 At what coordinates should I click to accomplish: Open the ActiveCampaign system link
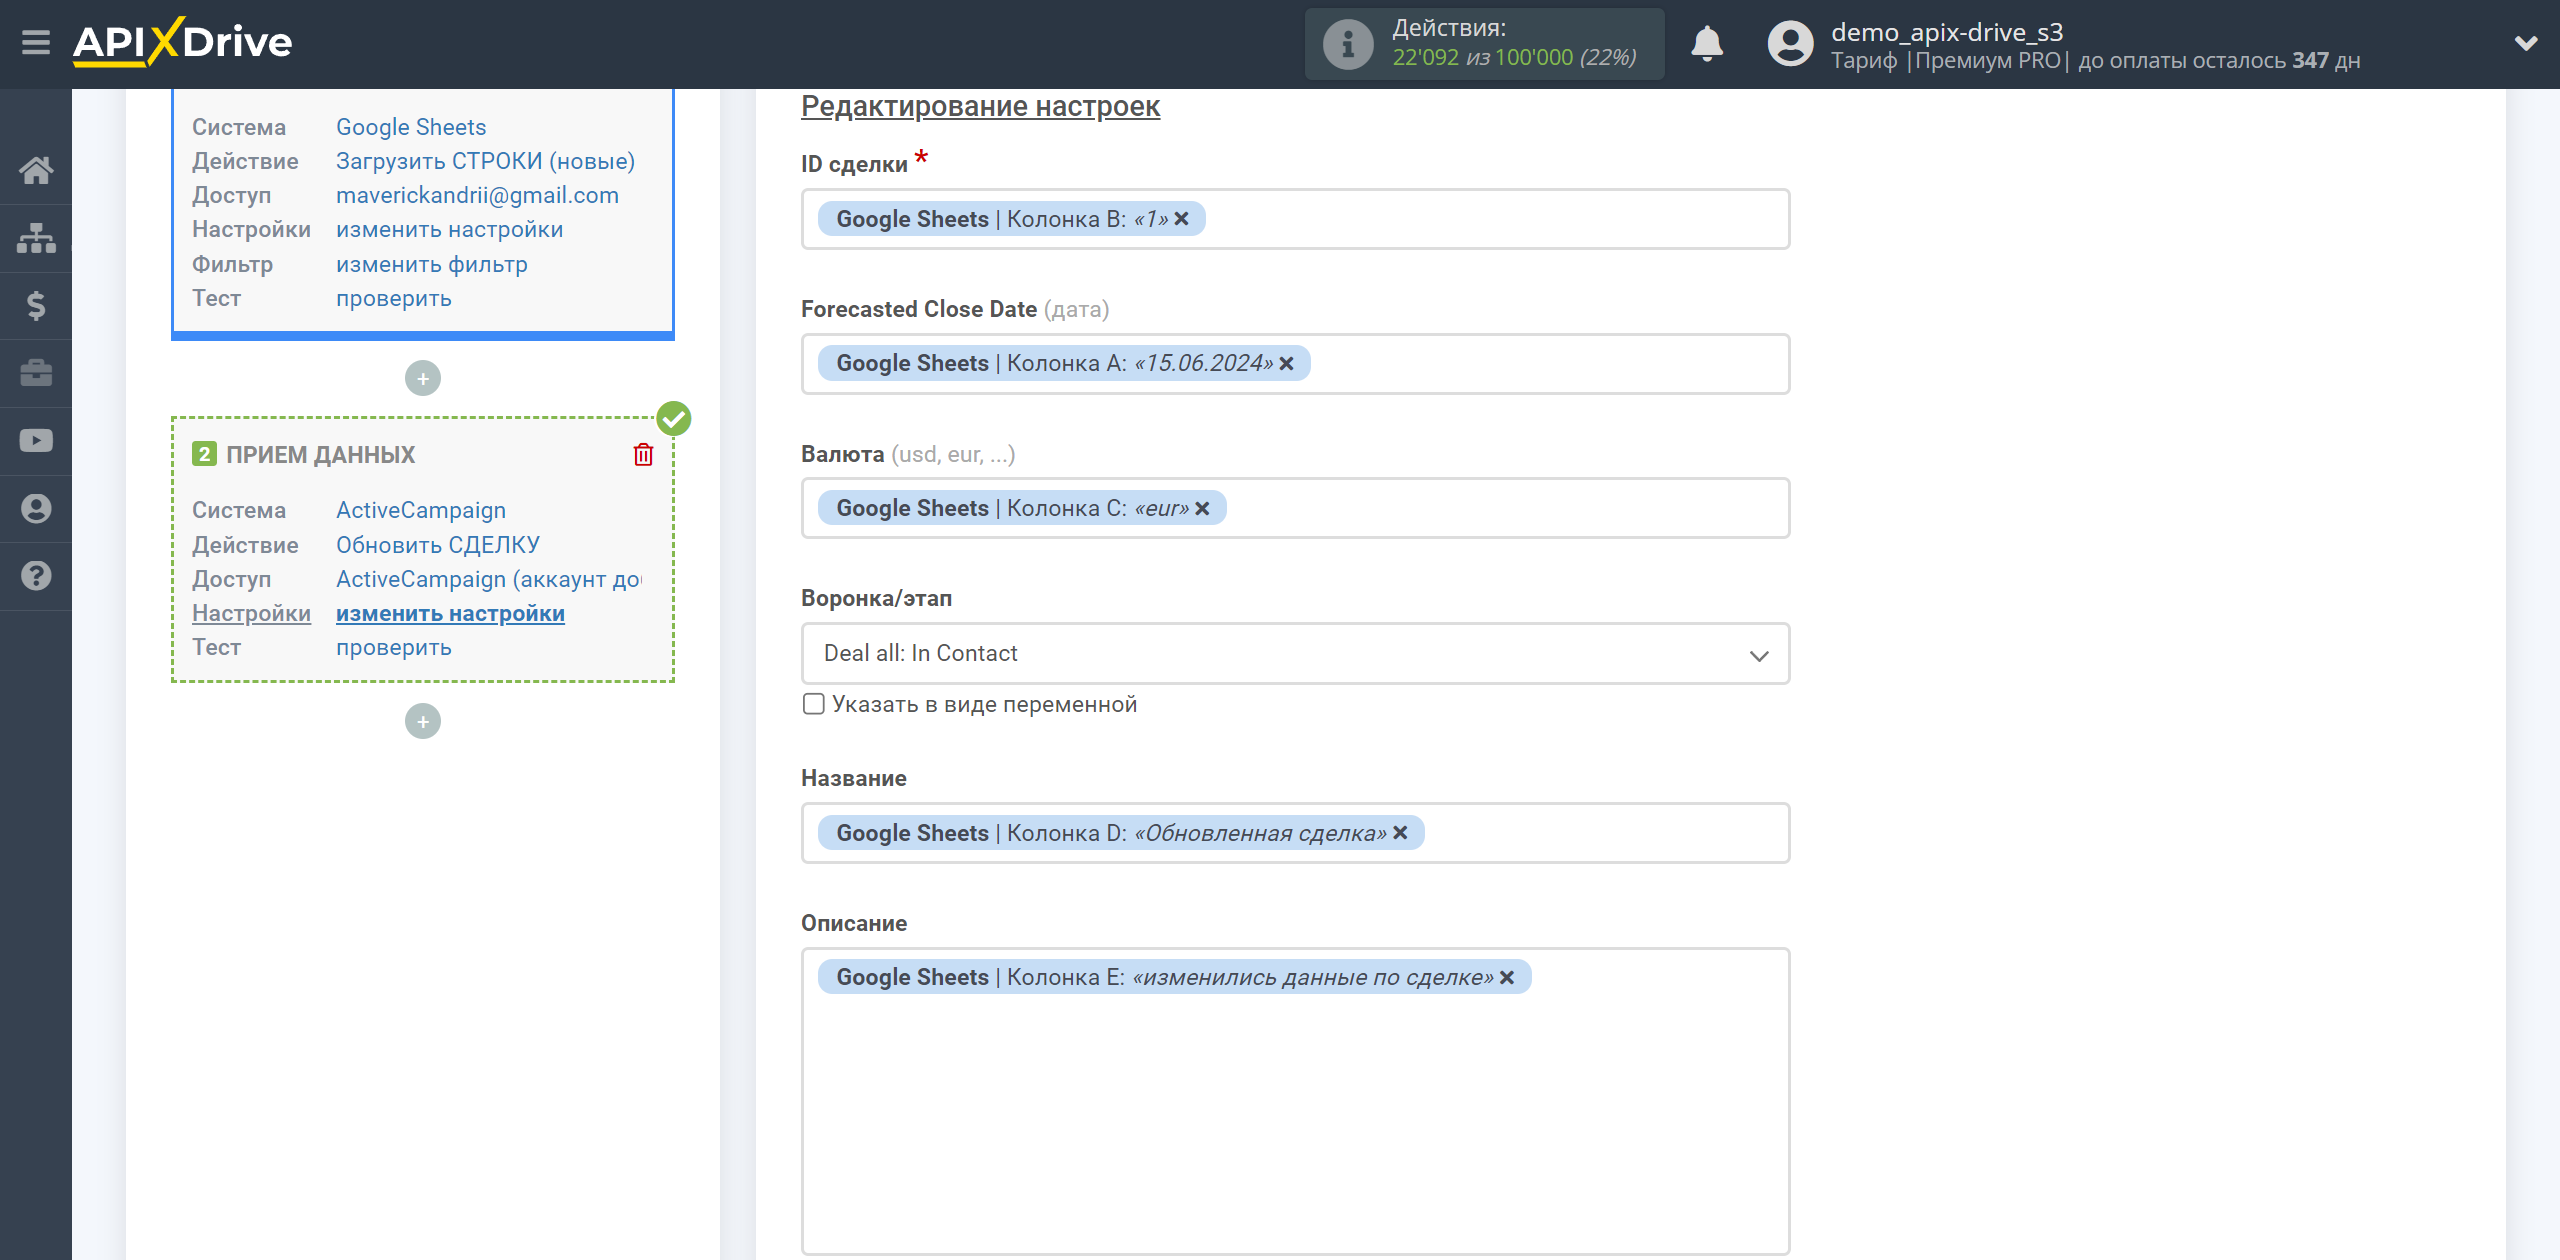tap(420, 510)
